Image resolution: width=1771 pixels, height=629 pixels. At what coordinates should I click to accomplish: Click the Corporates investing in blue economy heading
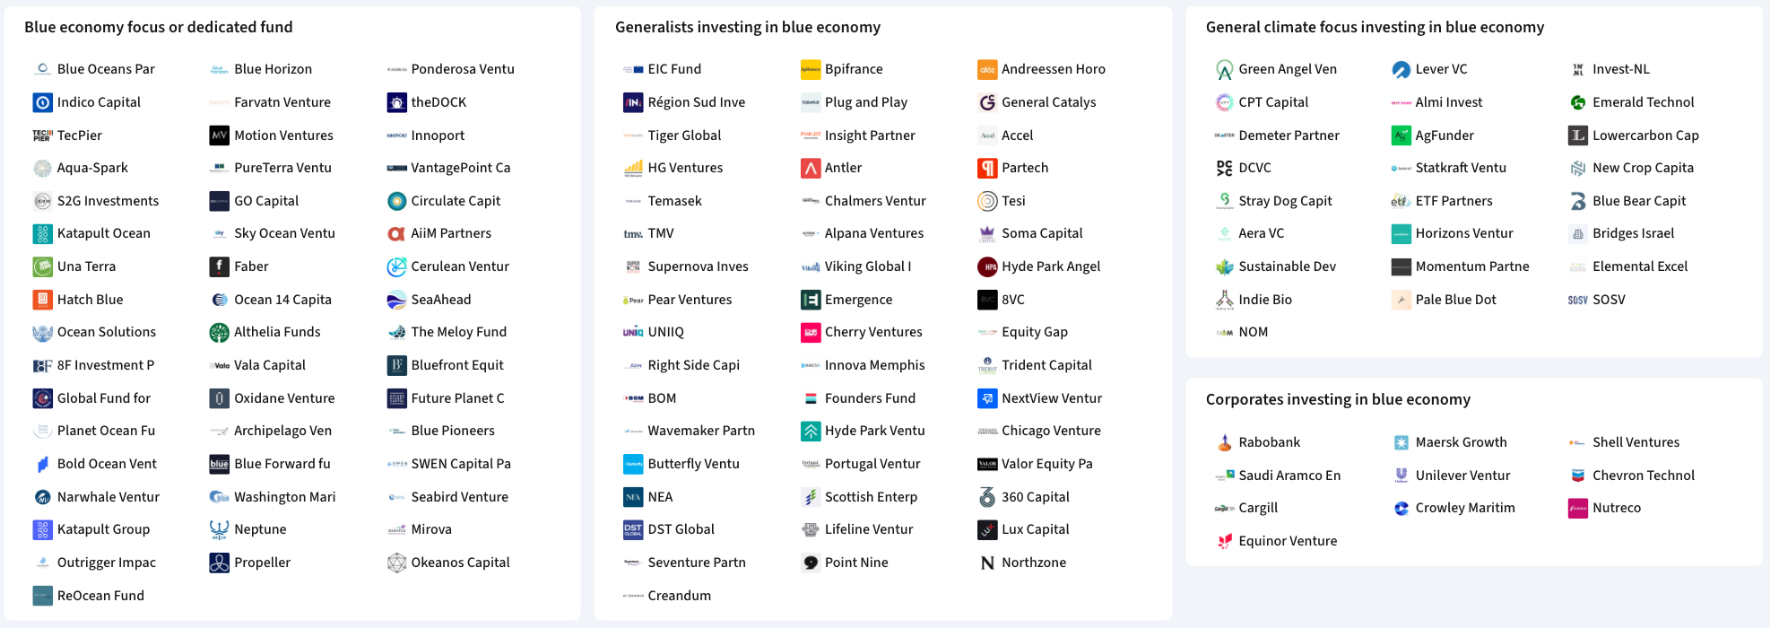pyautogui.click(x=1337, y=399)
